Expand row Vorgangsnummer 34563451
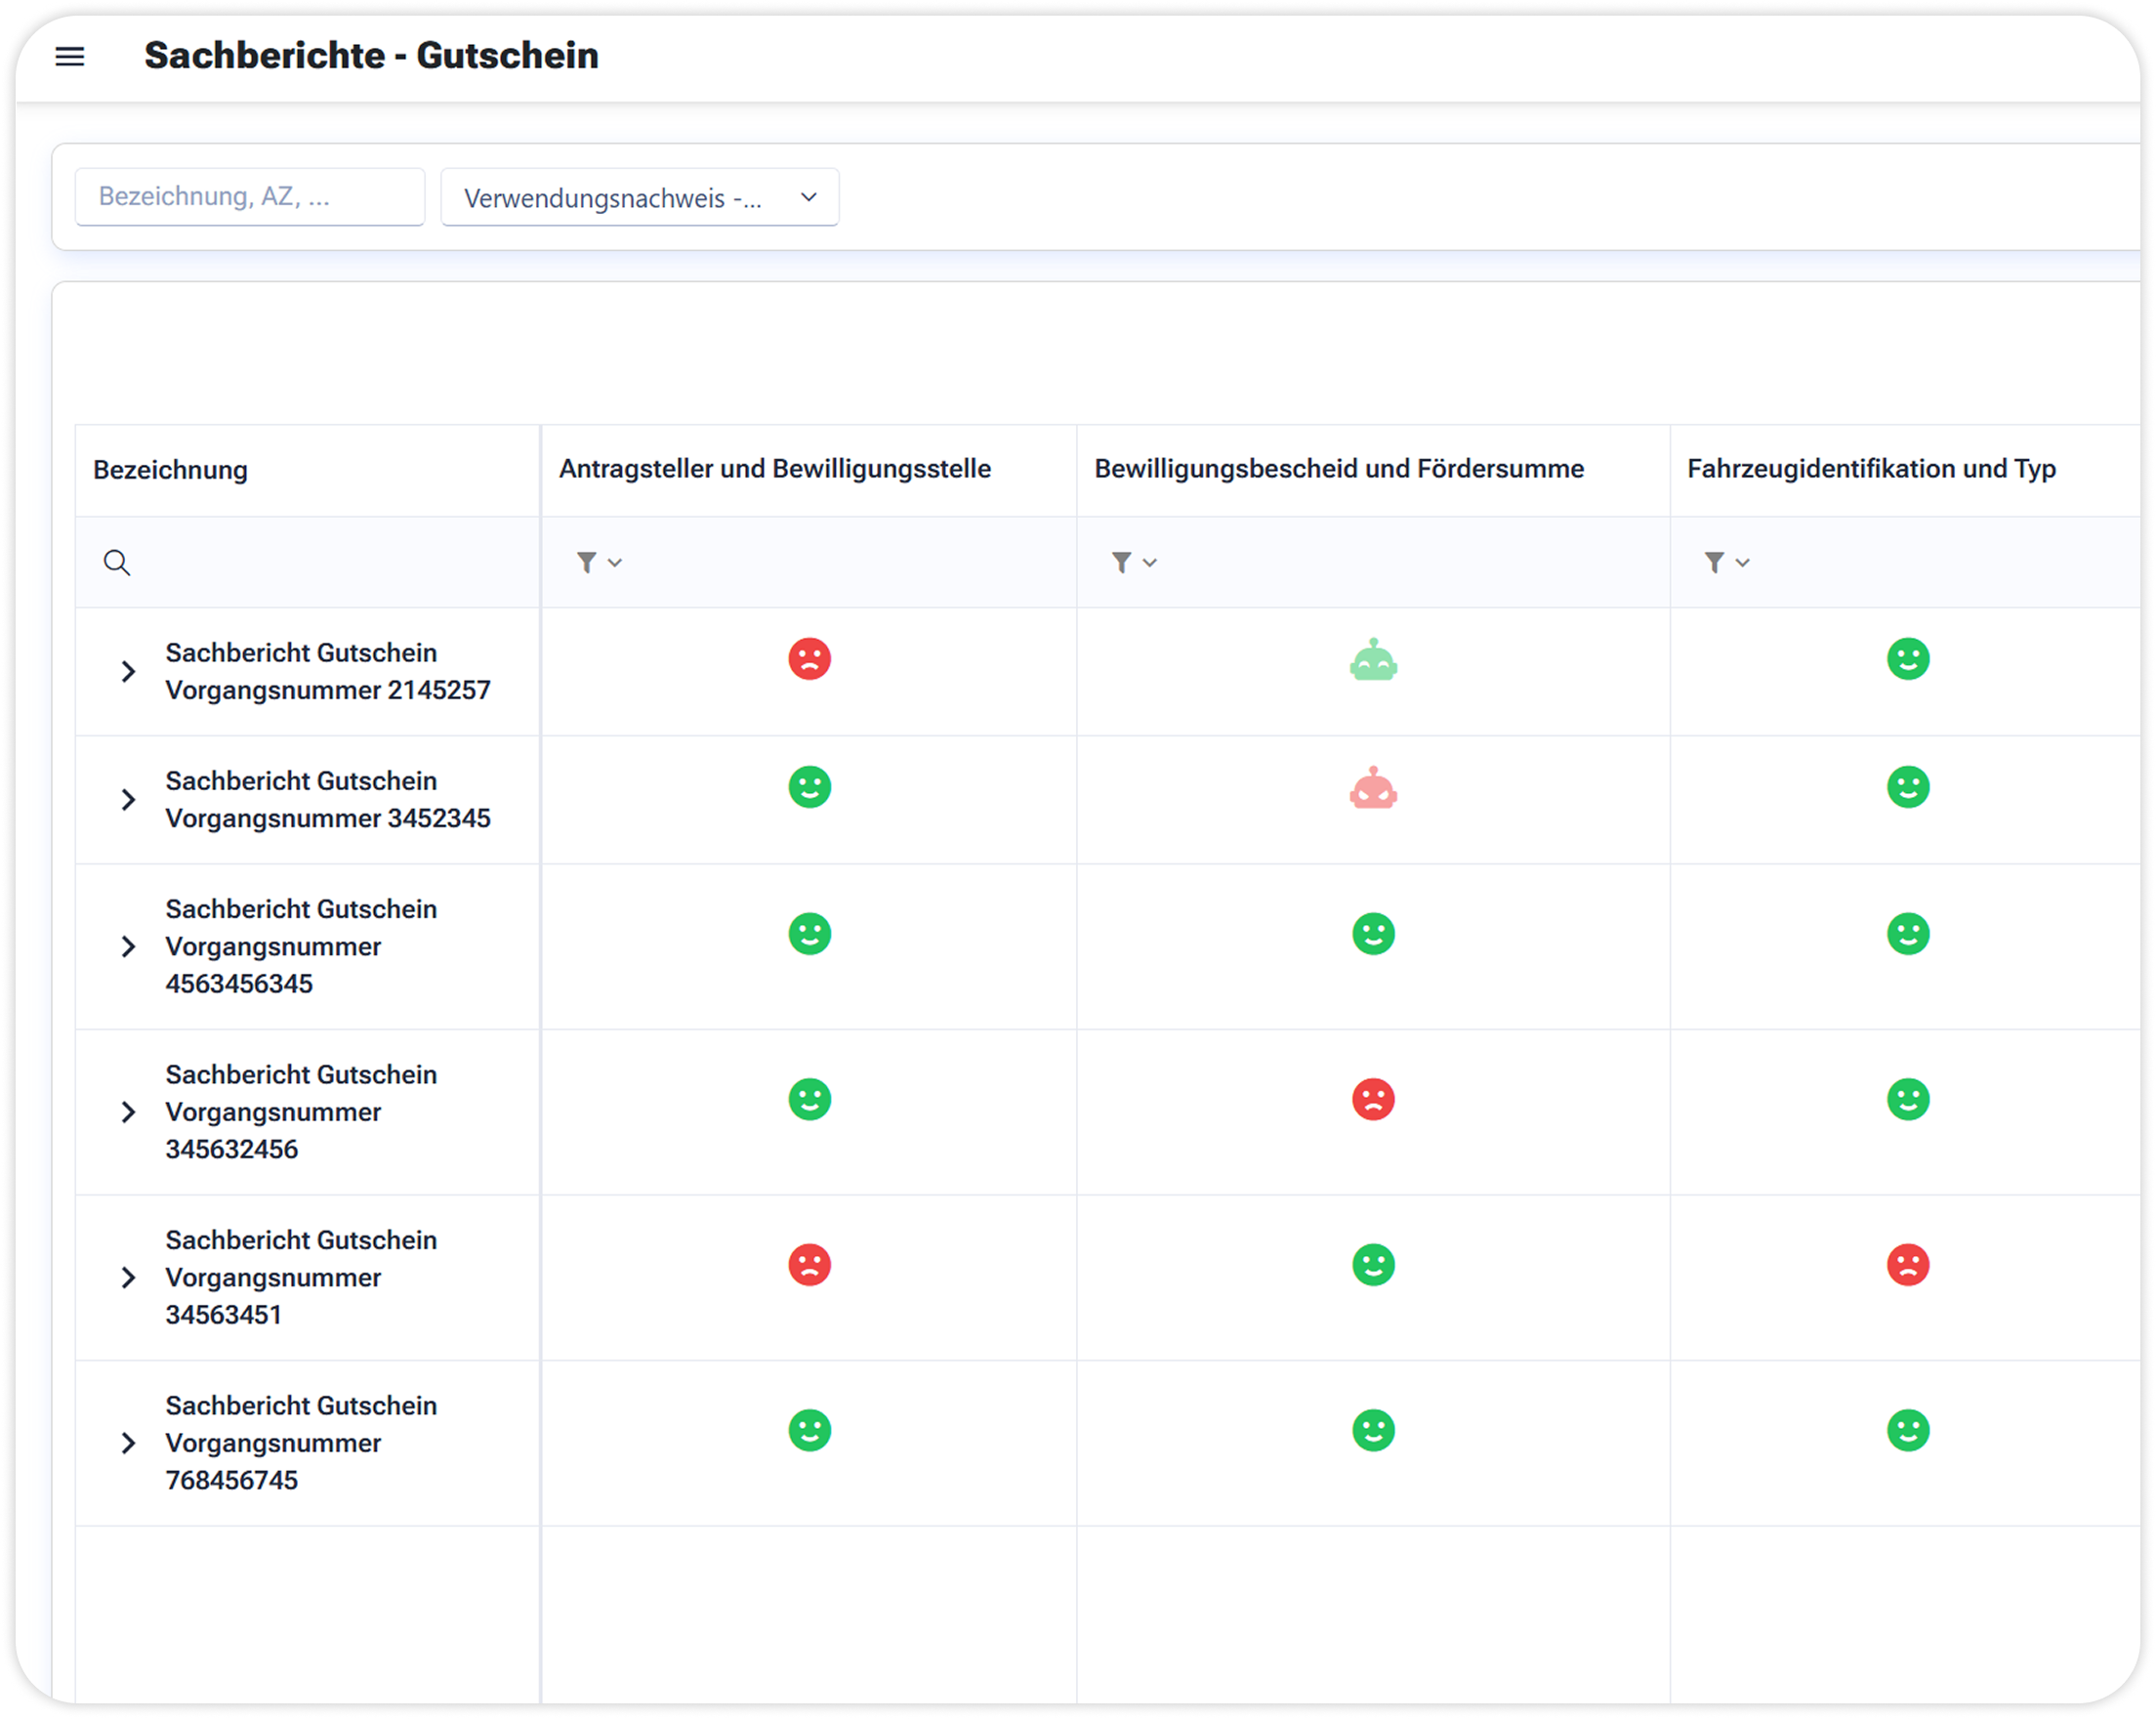This screenshot has height=1719, width=2156. (128, 1277)
